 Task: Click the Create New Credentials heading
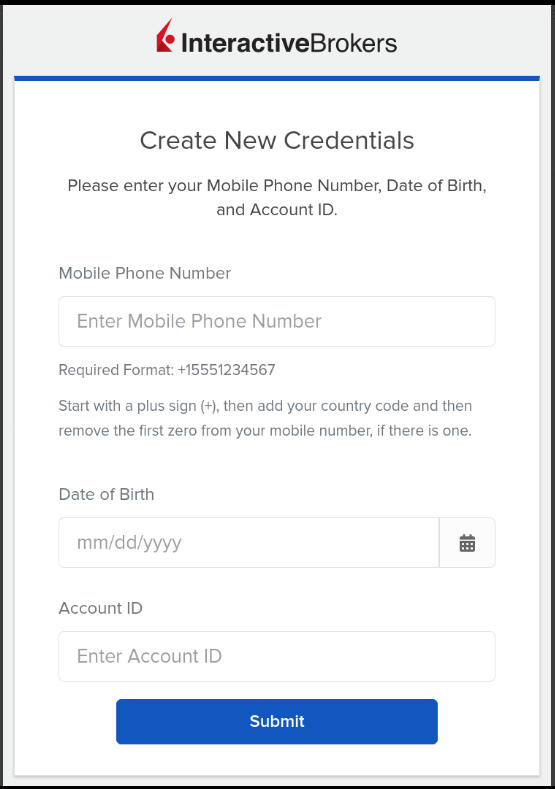point(277,140)
